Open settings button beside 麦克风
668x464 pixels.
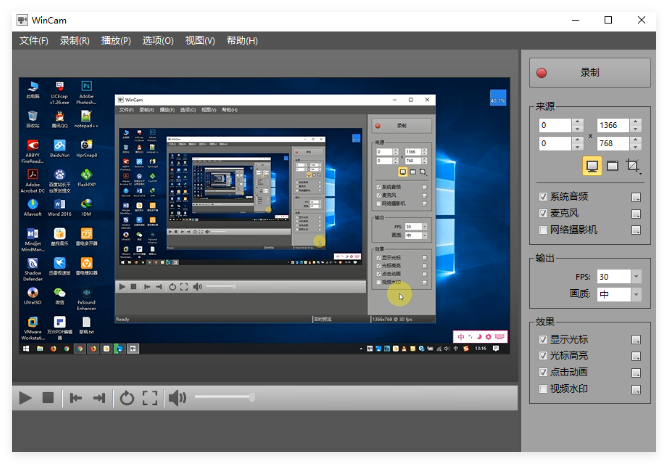(x=636, y=213)
